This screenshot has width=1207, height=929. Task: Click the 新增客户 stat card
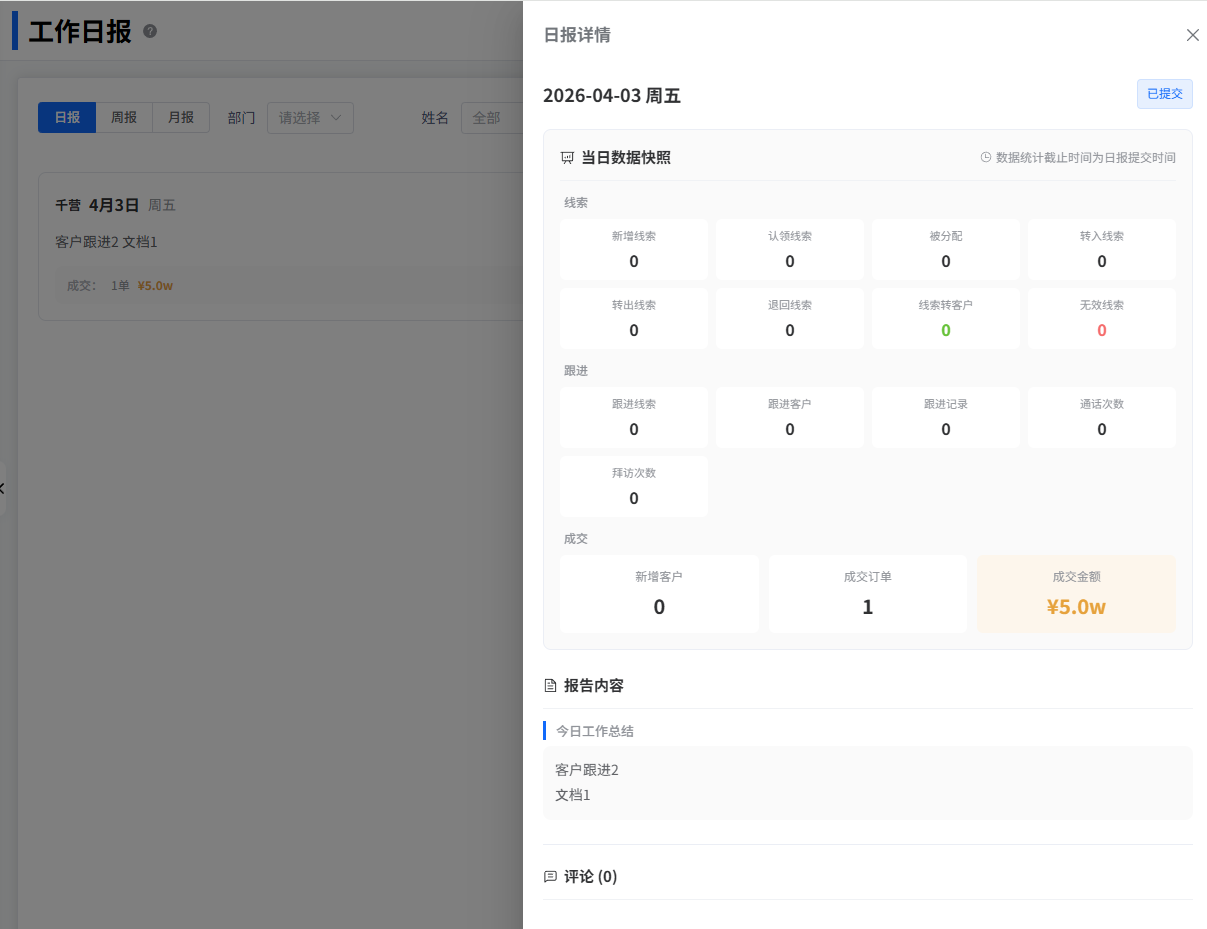click(659, 594)
